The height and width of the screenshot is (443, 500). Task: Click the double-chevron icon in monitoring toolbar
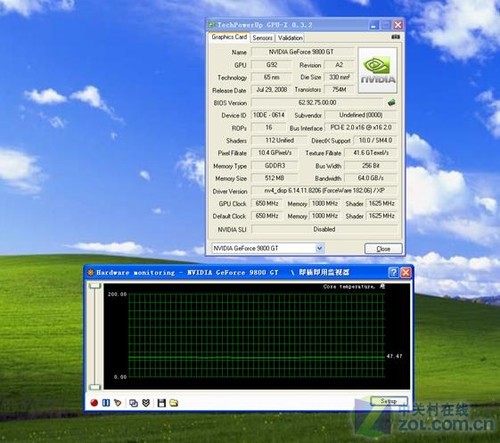click(146, 403)
